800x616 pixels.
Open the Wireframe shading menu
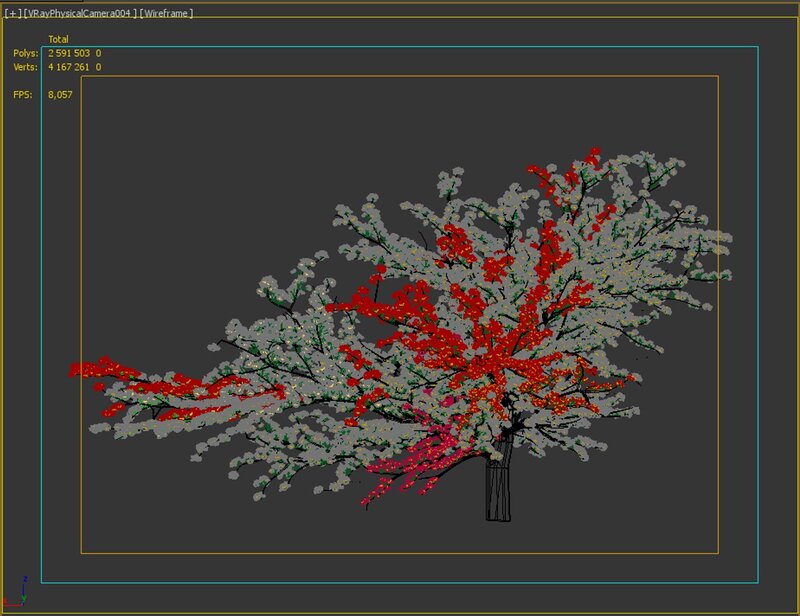click(166, 13)
